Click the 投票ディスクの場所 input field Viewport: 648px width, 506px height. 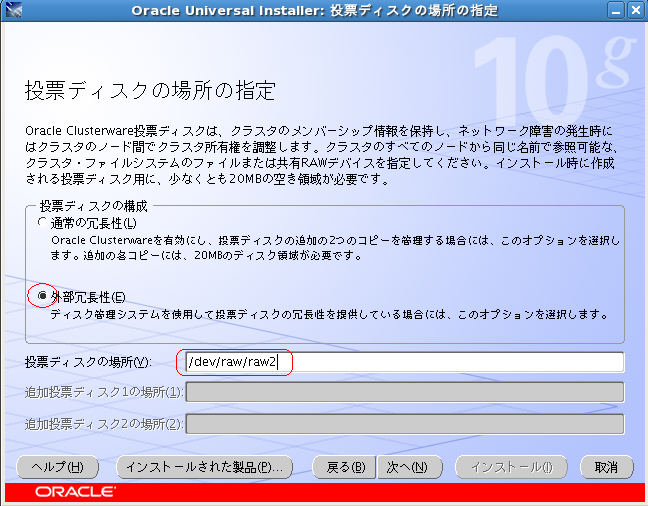click(405, 362)
